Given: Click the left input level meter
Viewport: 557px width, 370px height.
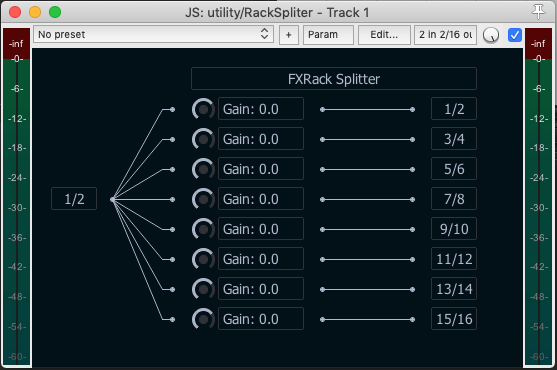Looking at the screenshot, I should (x=17, y=197).
